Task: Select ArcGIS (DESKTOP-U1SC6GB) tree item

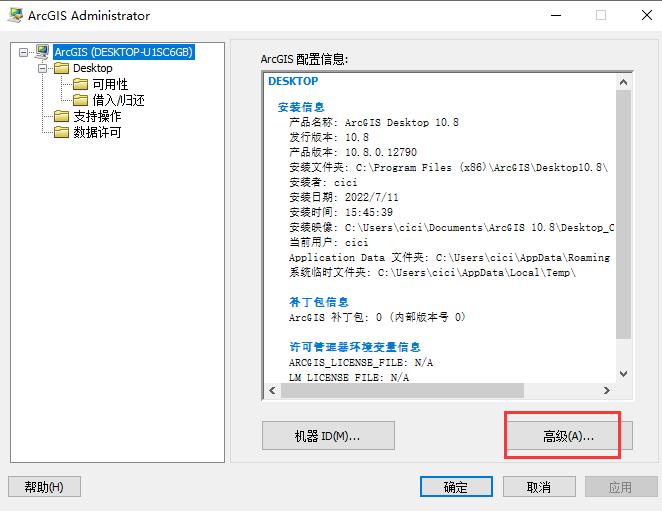Action: pyautogui.click(x=124, y=52)
